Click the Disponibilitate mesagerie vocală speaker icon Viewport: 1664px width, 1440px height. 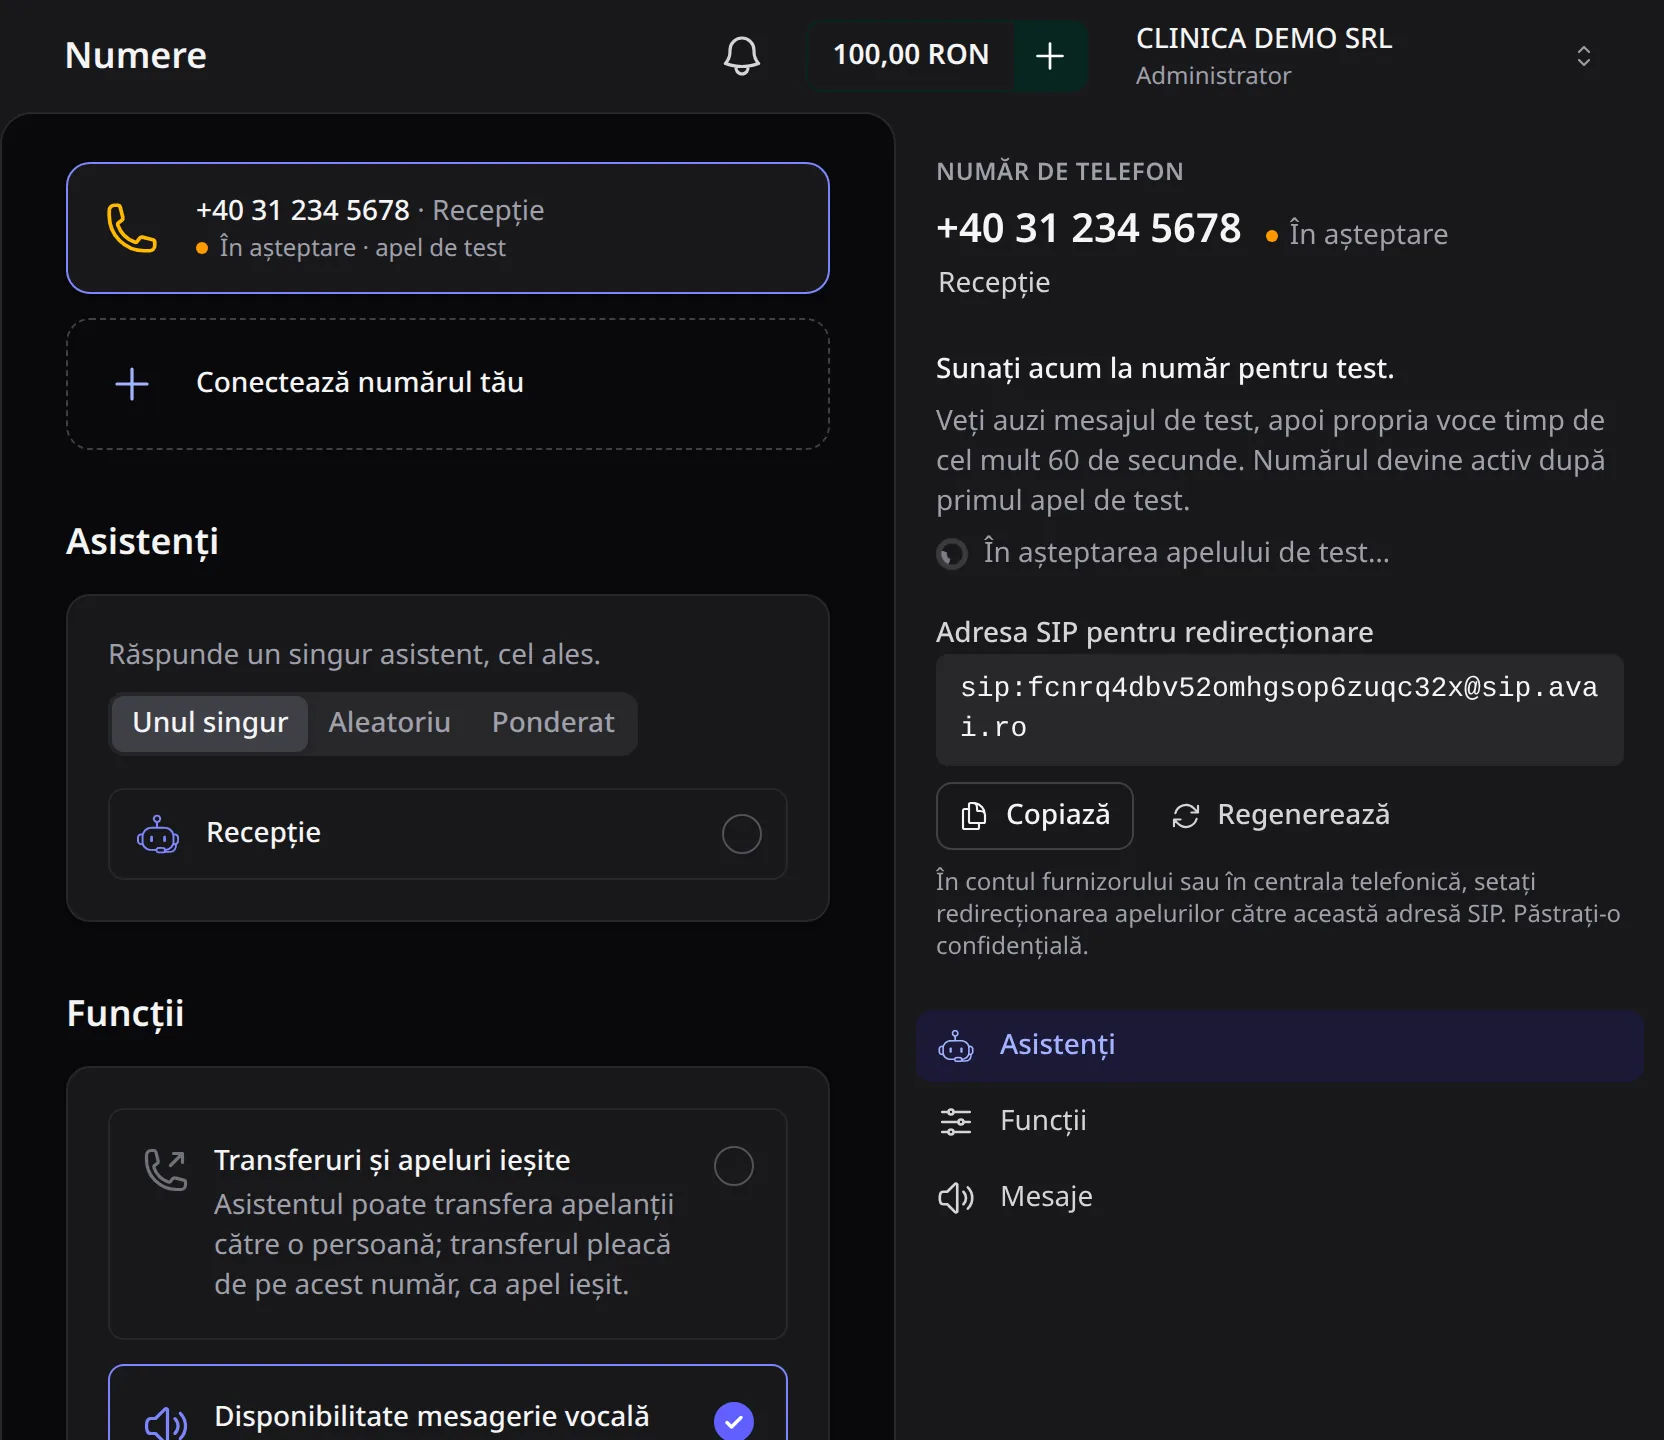point(166,1422)
